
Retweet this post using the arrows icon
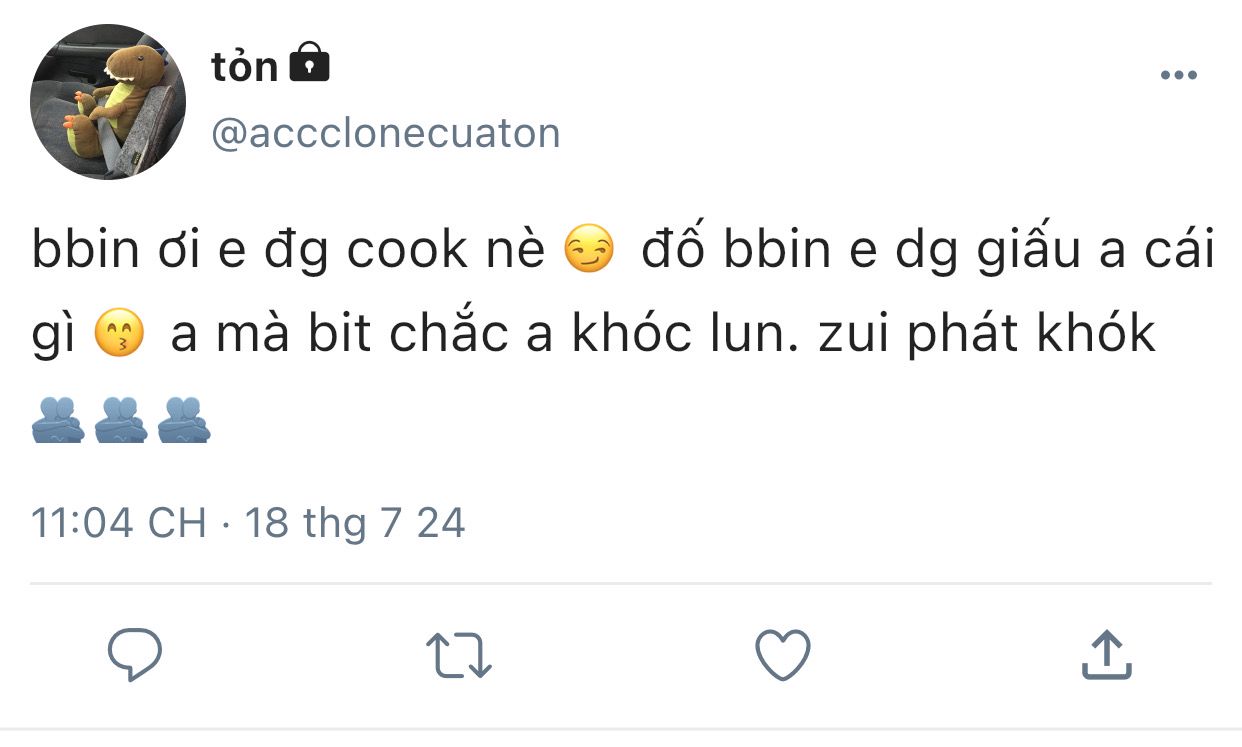tap(459, 657)
